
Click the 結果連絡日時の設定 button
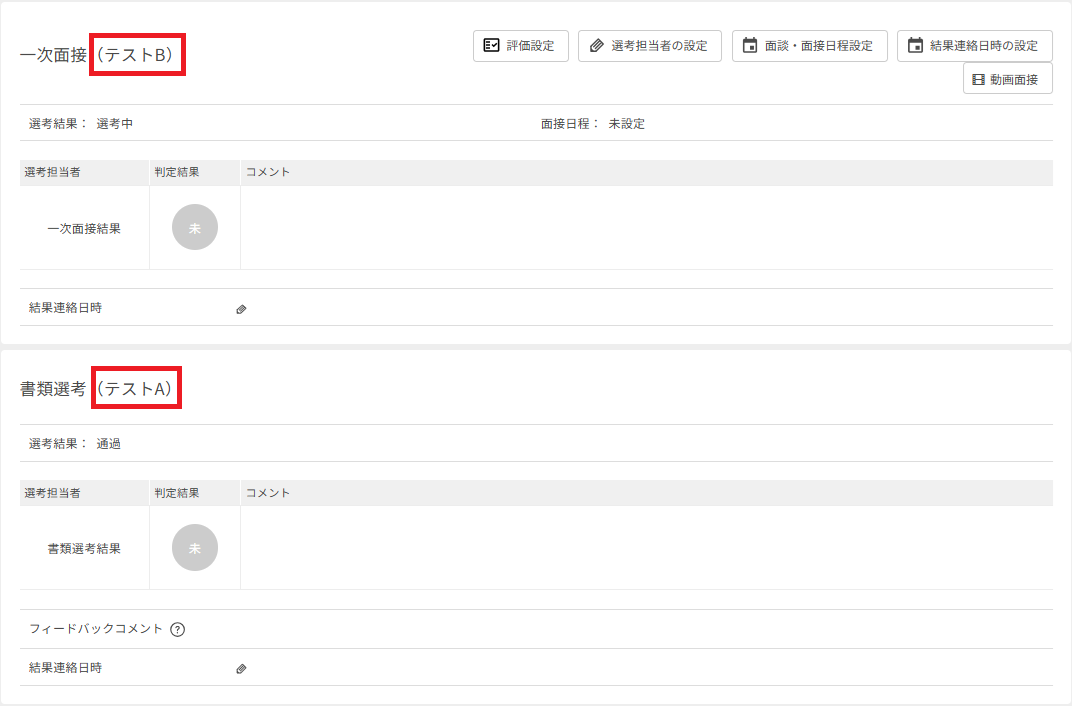[x=974, y=46]
